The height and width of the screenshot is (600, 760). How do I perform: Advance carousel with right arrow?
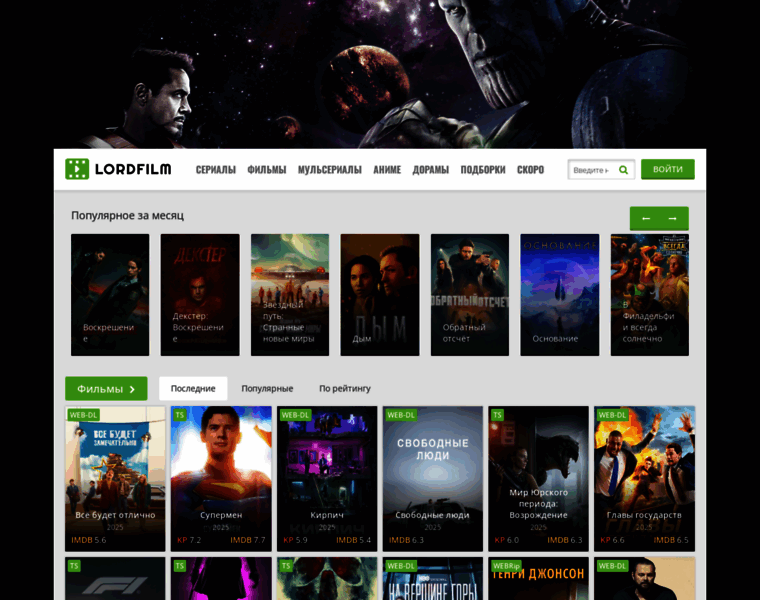673,219
